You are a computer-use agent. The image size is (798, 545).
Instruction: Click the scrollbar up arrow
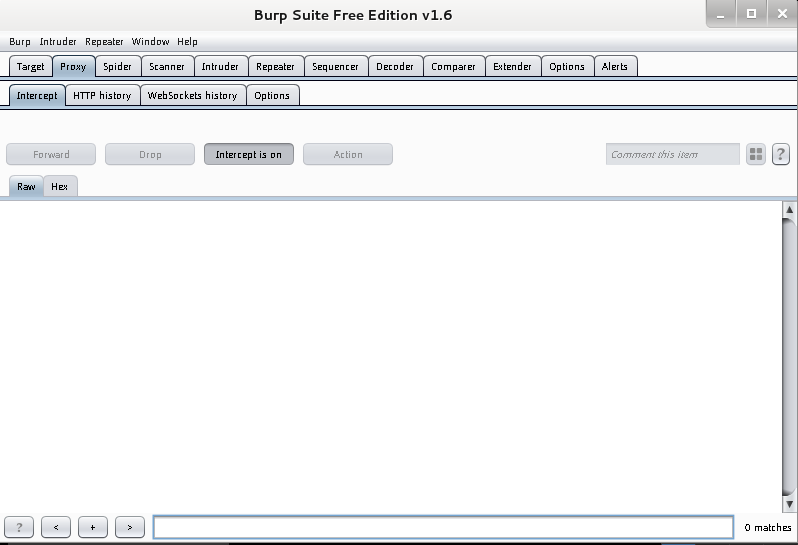tap(789, 209)
